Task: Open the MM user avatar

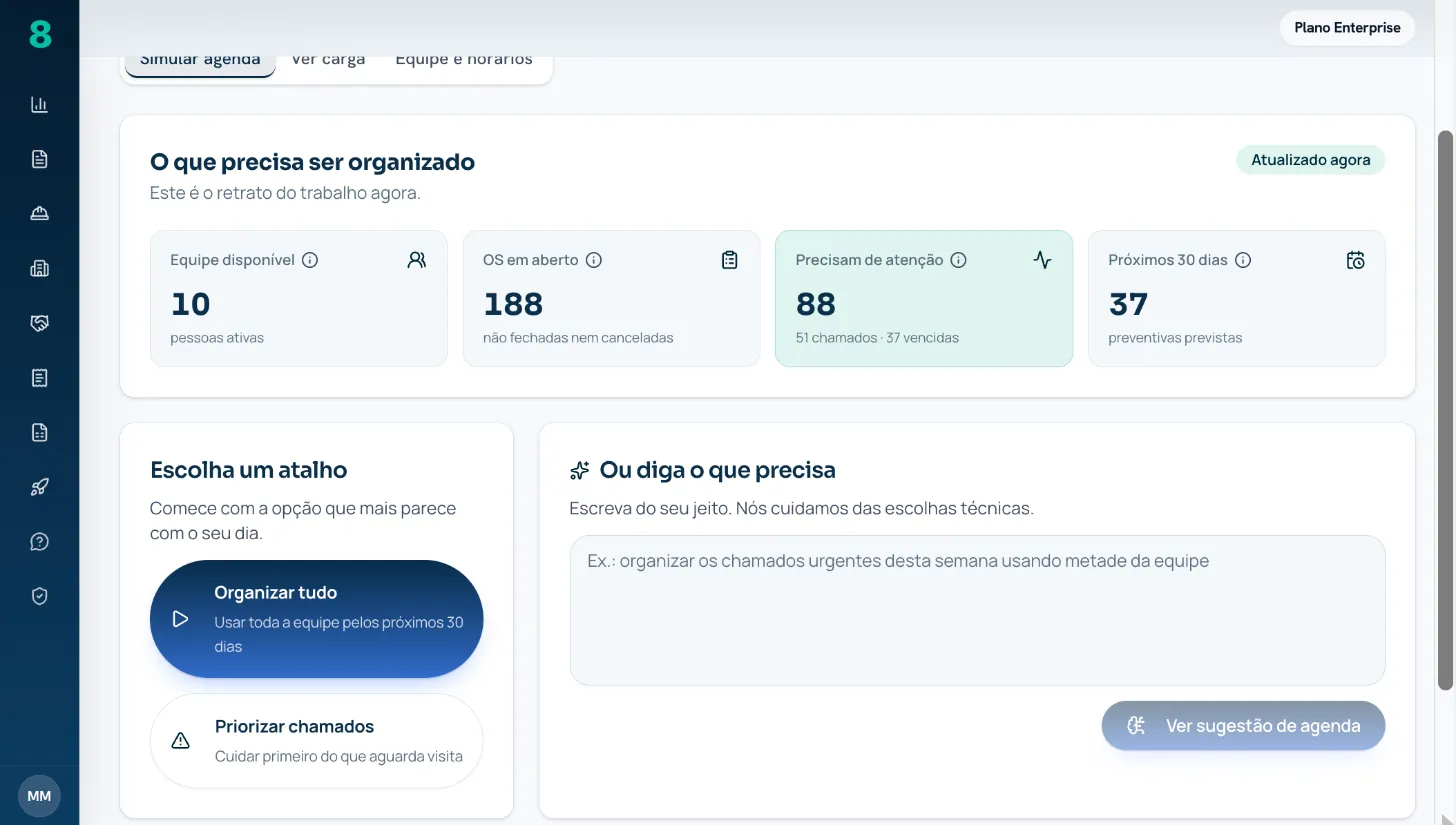Action: click(39, 796)
